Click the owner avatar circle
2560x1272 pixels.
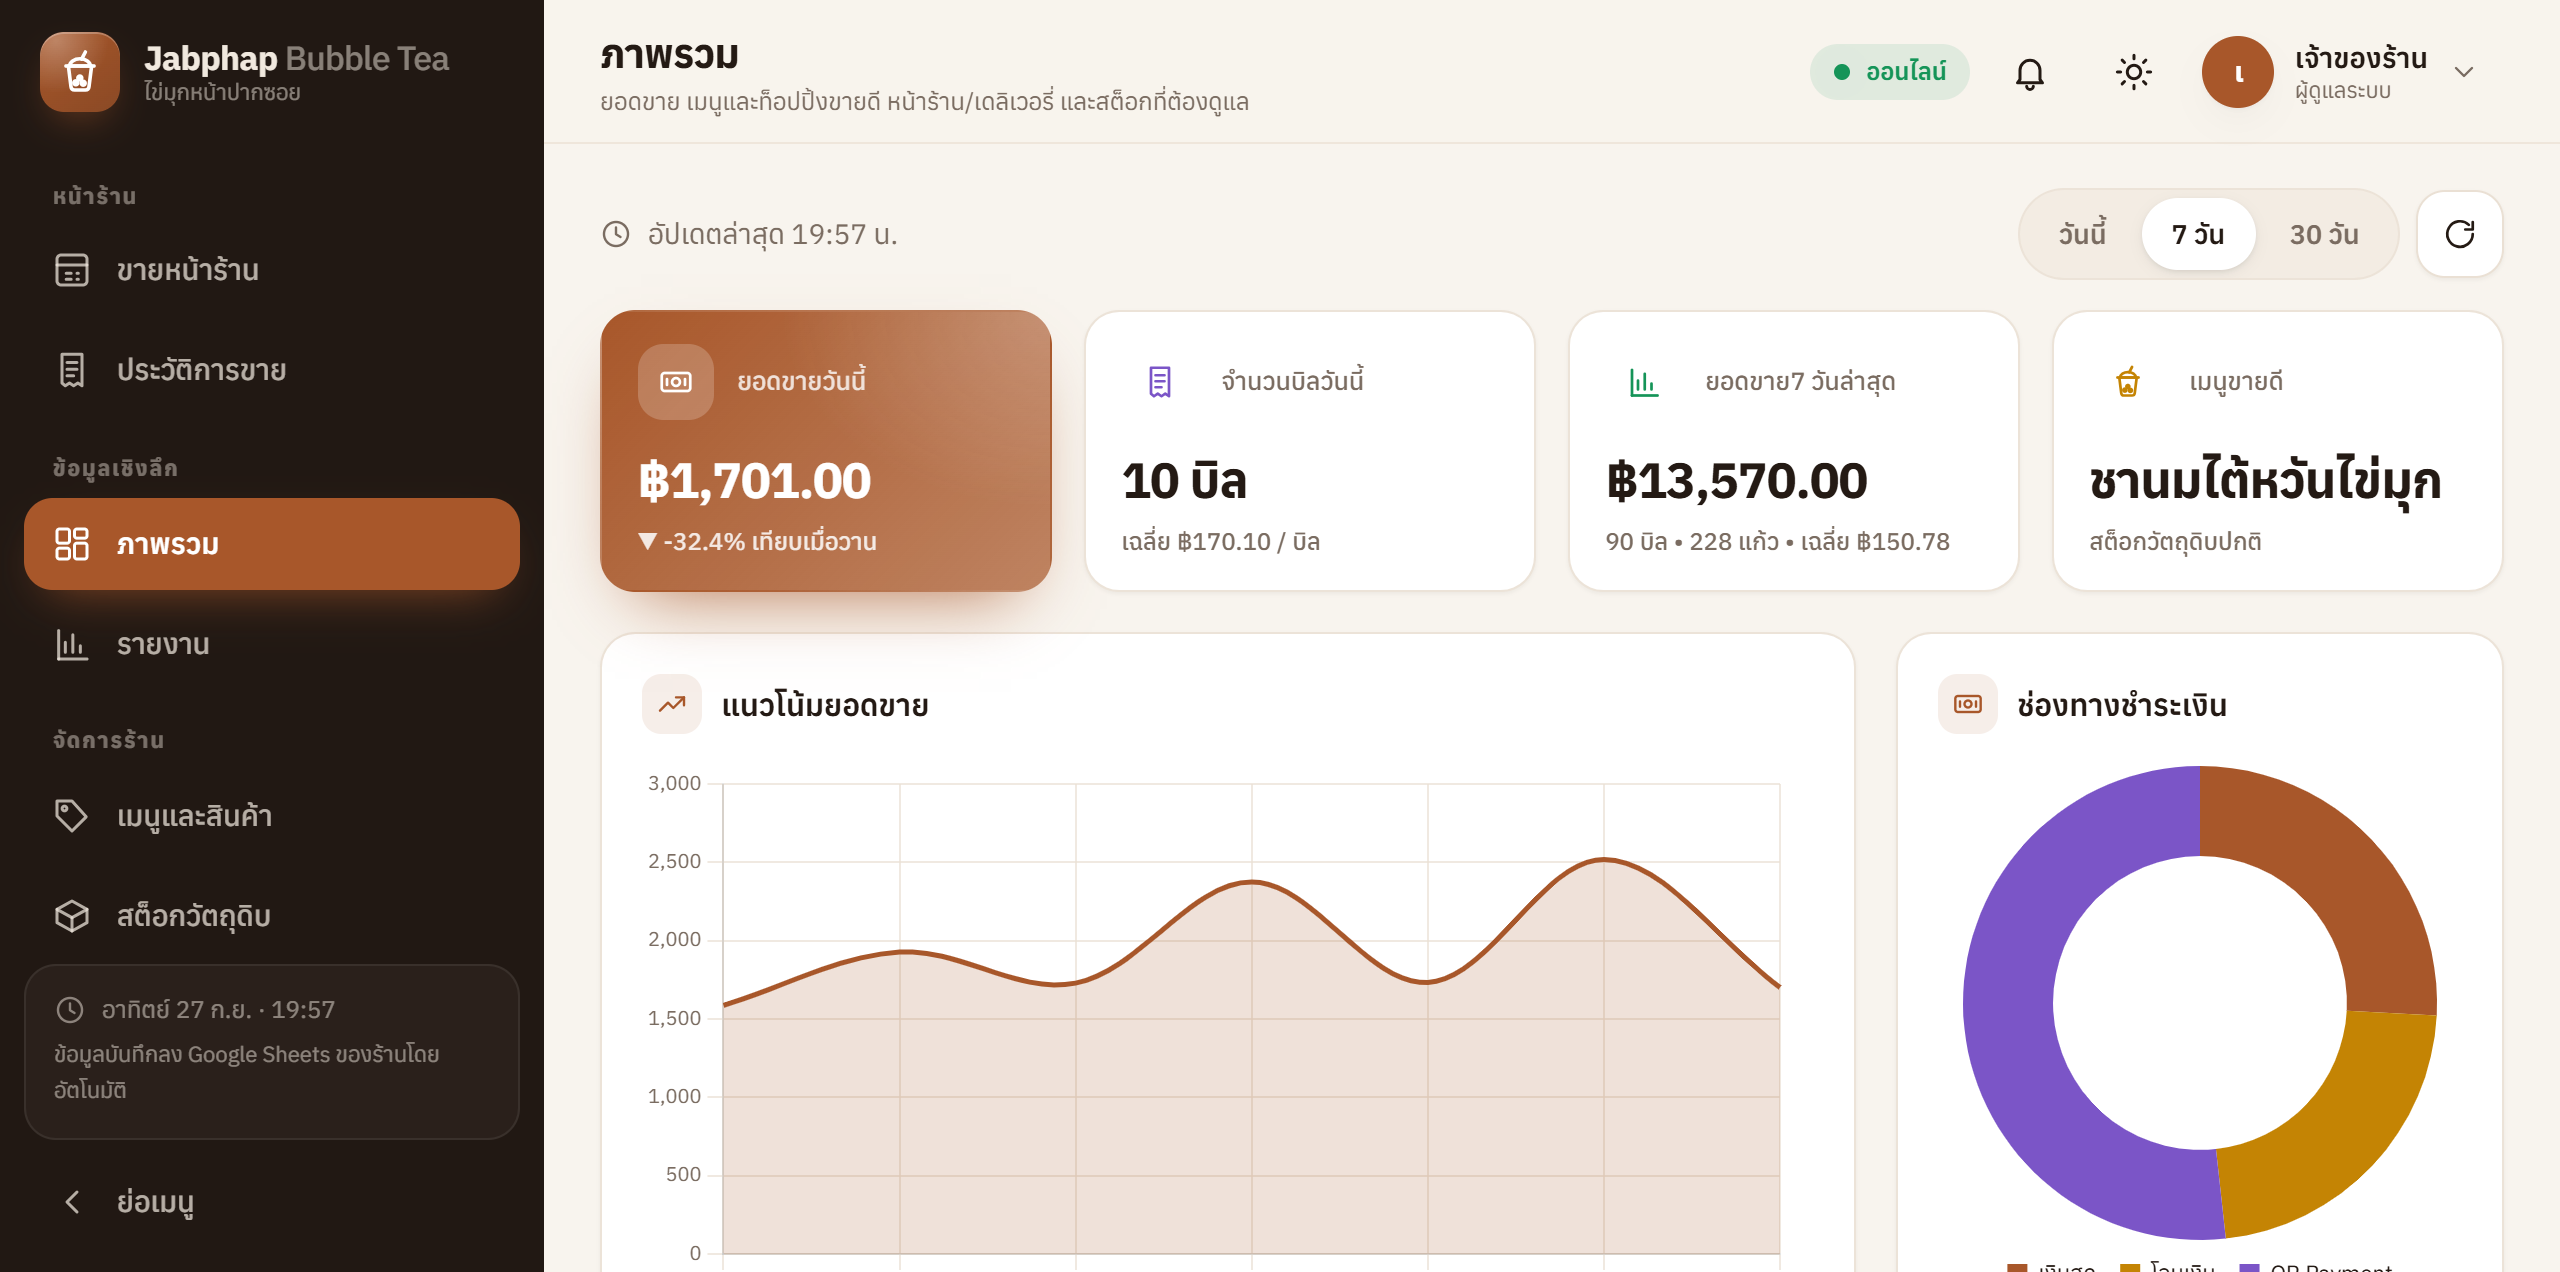(2237, 72)
